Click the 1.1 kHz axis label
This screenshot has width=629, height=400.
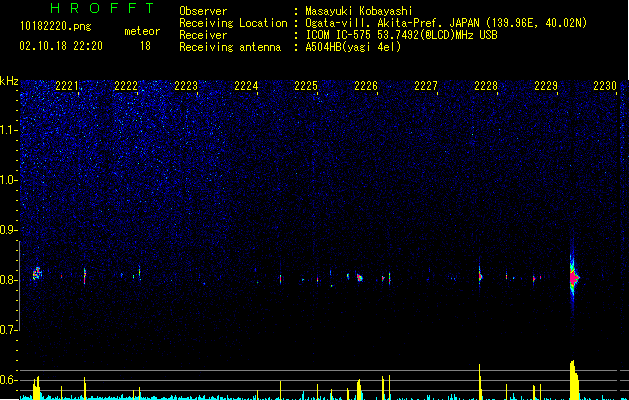(x=9, y=130)
